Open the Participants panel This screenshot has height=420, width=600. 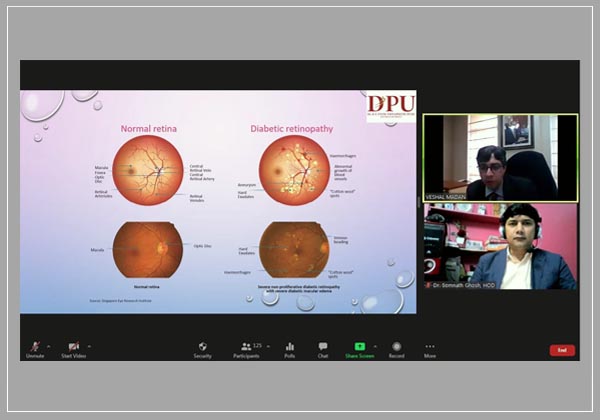point(245,347)
